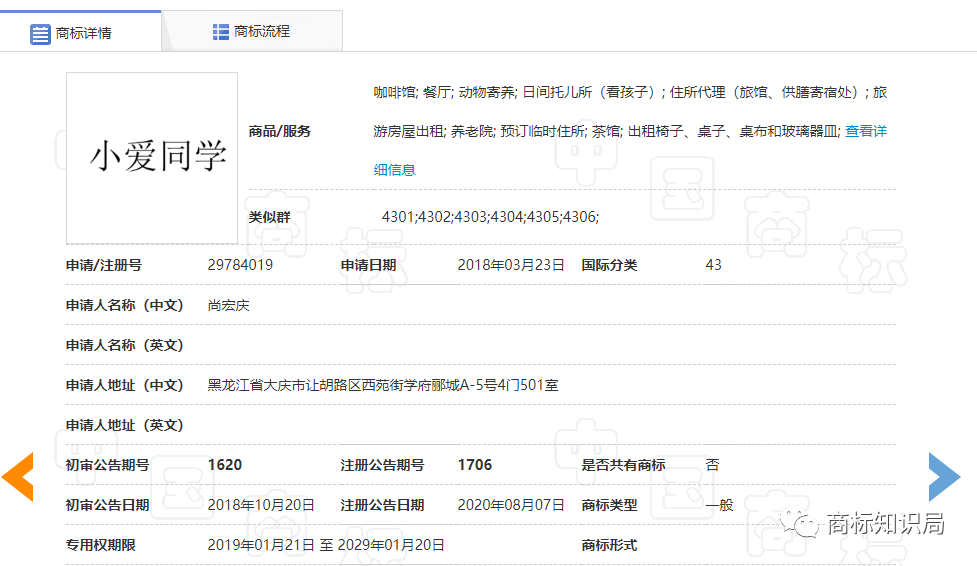Go to previous trademark with orange left arrow
The height and width of the screenshot is (566, 977).
click(17, 477)
